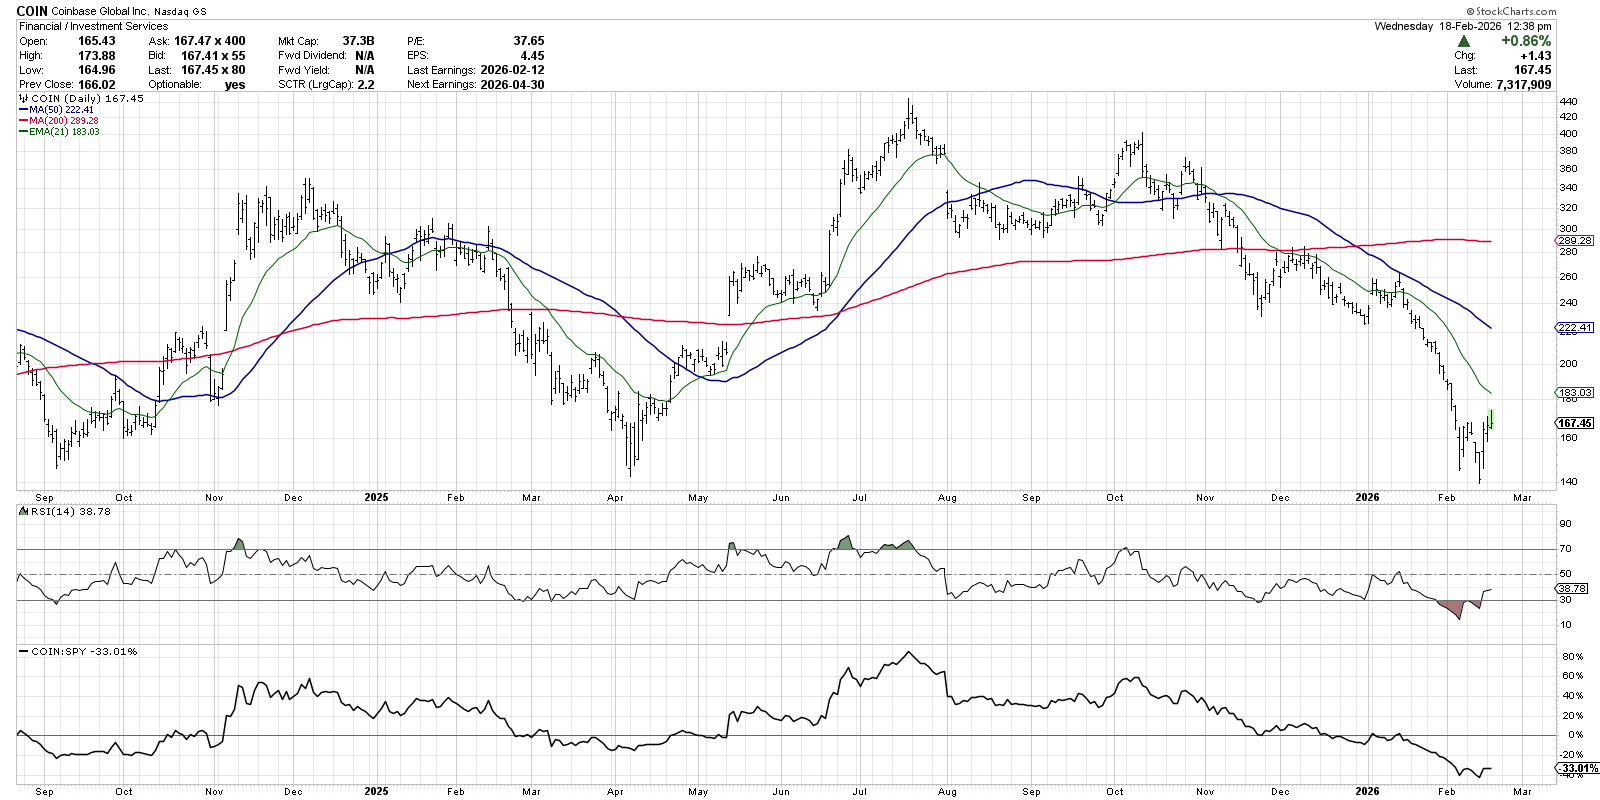
Task: Click the 183.03 EMA(21) price axis tag
Action: pyautogui.click(x=1575, y=393)
